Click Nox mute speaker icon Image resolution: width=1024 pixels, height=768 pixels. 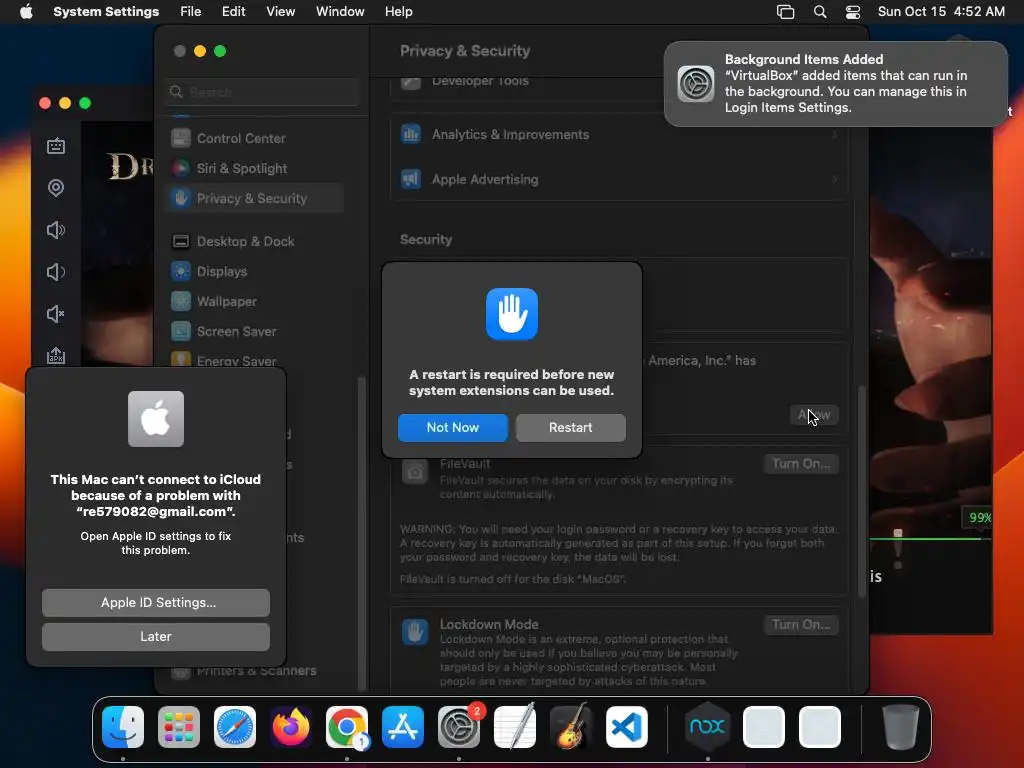click(x=56, y=314)
